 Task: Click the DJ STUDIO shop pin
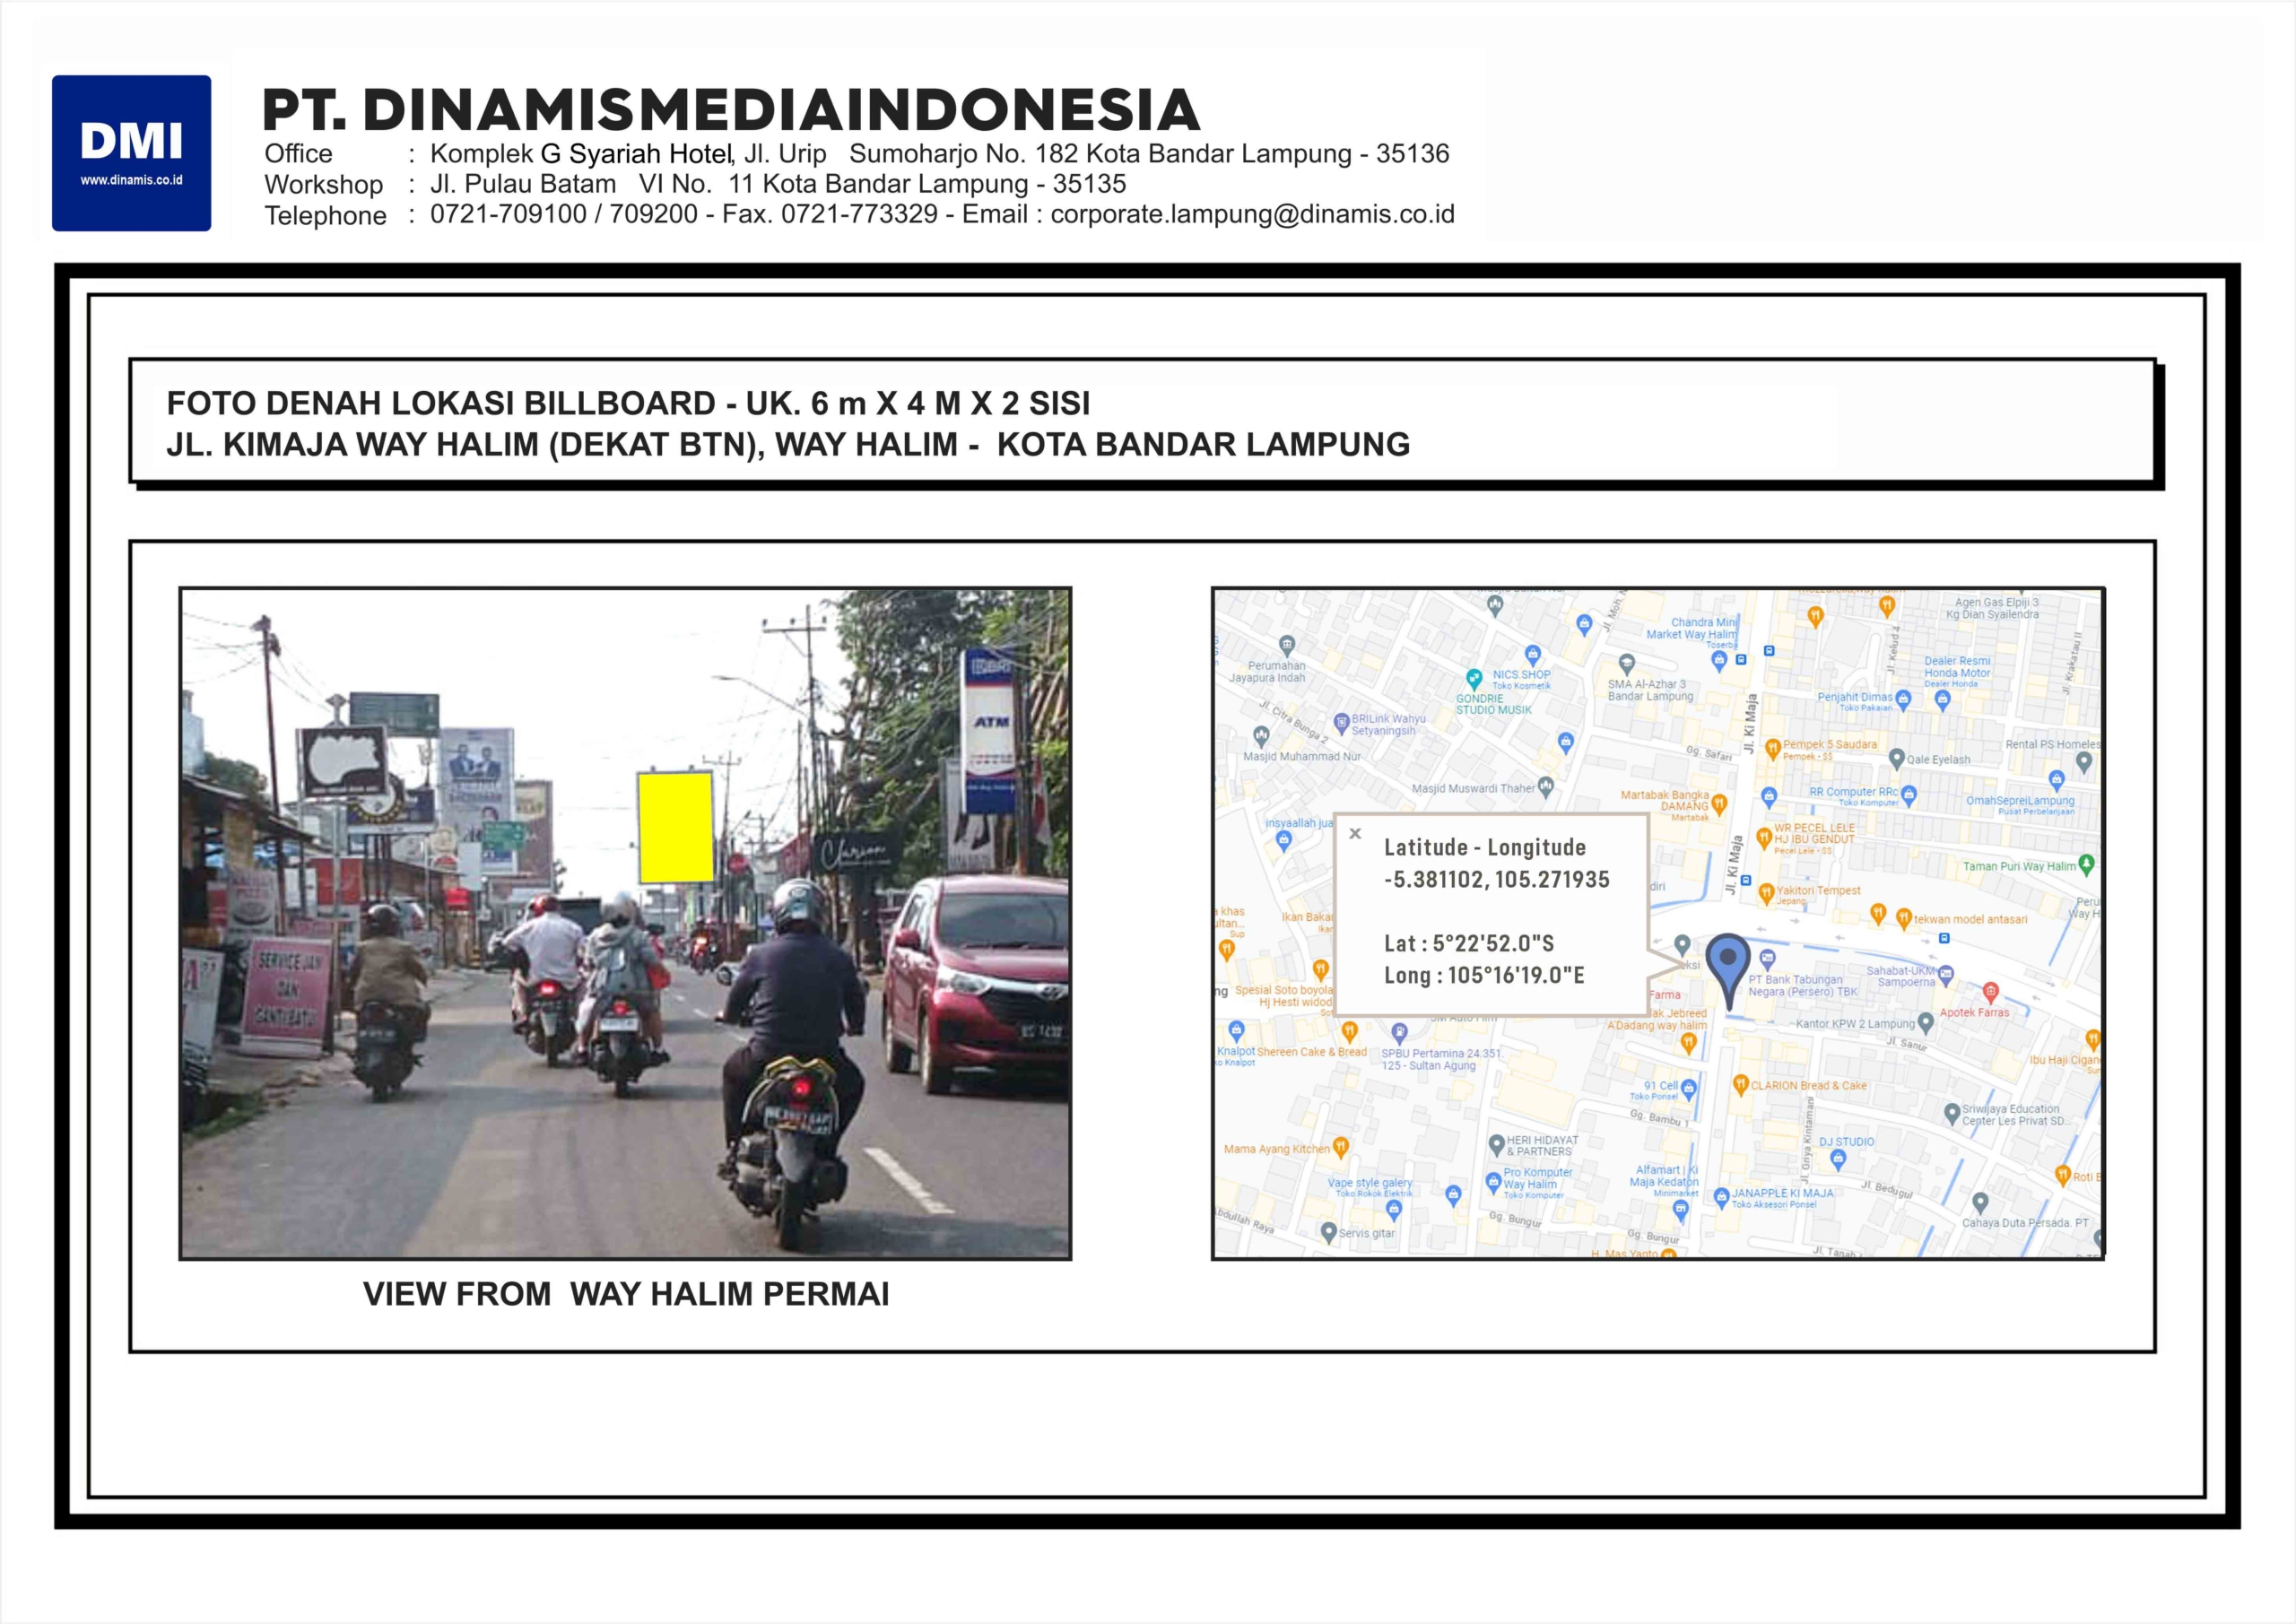coord(1838,1160)
